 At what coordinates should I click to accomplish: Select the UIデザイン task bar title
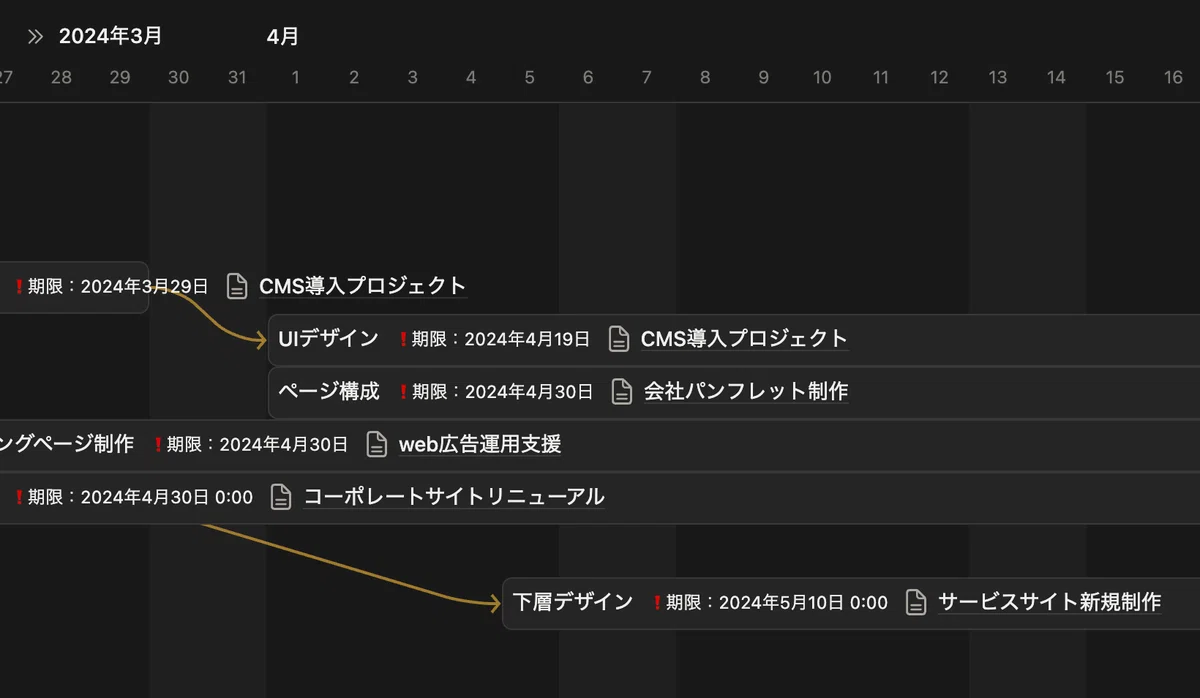[328, 338]
